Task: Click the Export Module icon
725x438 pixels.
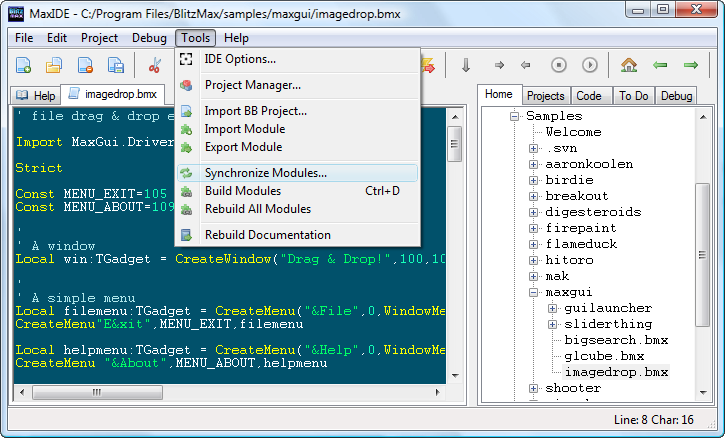Action: tap(186, 147)
